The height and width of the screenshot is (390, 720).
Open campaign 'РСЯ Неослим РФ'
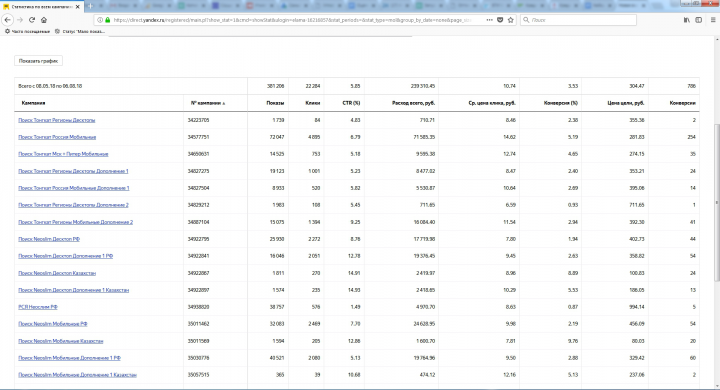coord(38,307)
